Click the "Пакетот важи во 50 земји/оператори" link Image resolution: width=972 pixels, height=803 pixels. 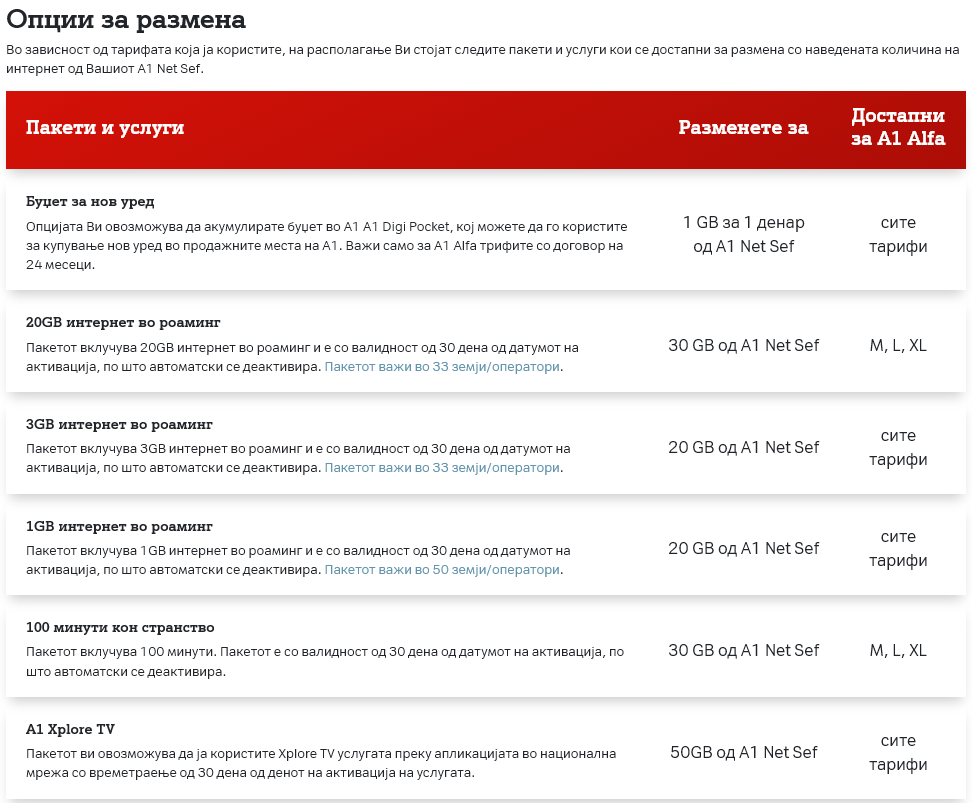tap(443, 569)
